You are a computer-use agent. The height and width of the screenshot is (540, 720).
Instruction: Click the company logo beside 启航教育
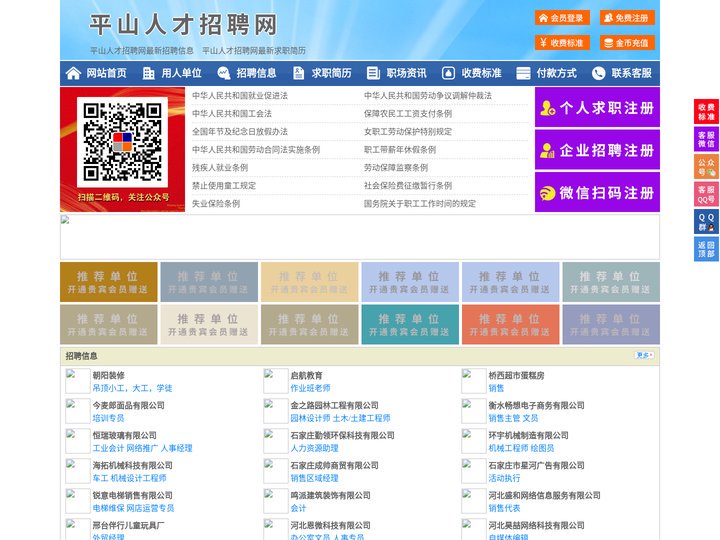pos(276,381)
